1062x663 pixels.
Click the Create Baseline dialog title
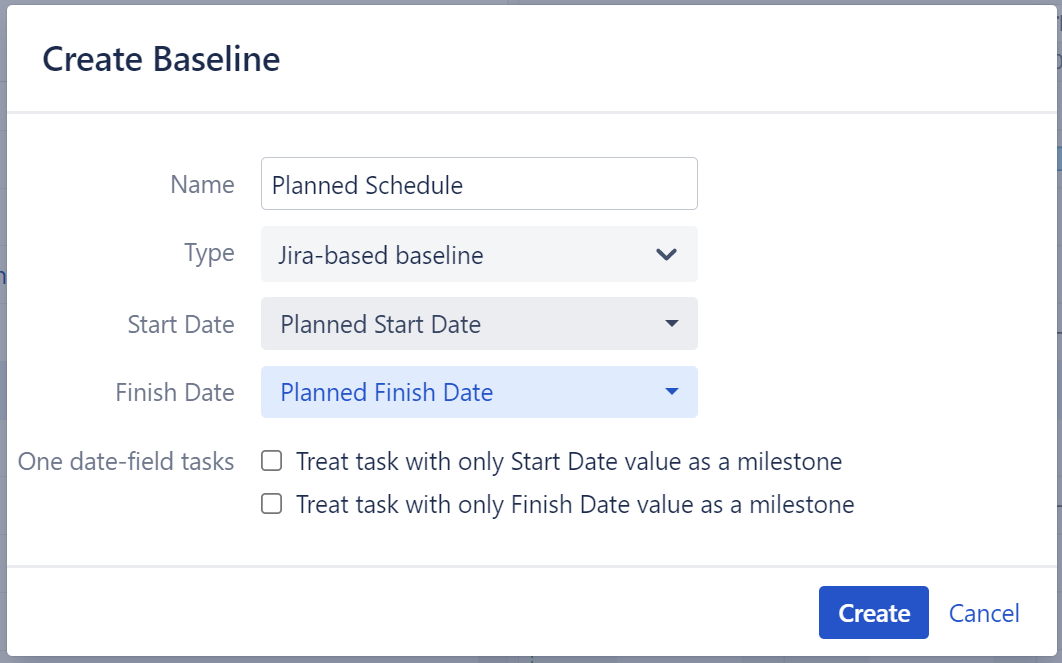coord(160,59)
